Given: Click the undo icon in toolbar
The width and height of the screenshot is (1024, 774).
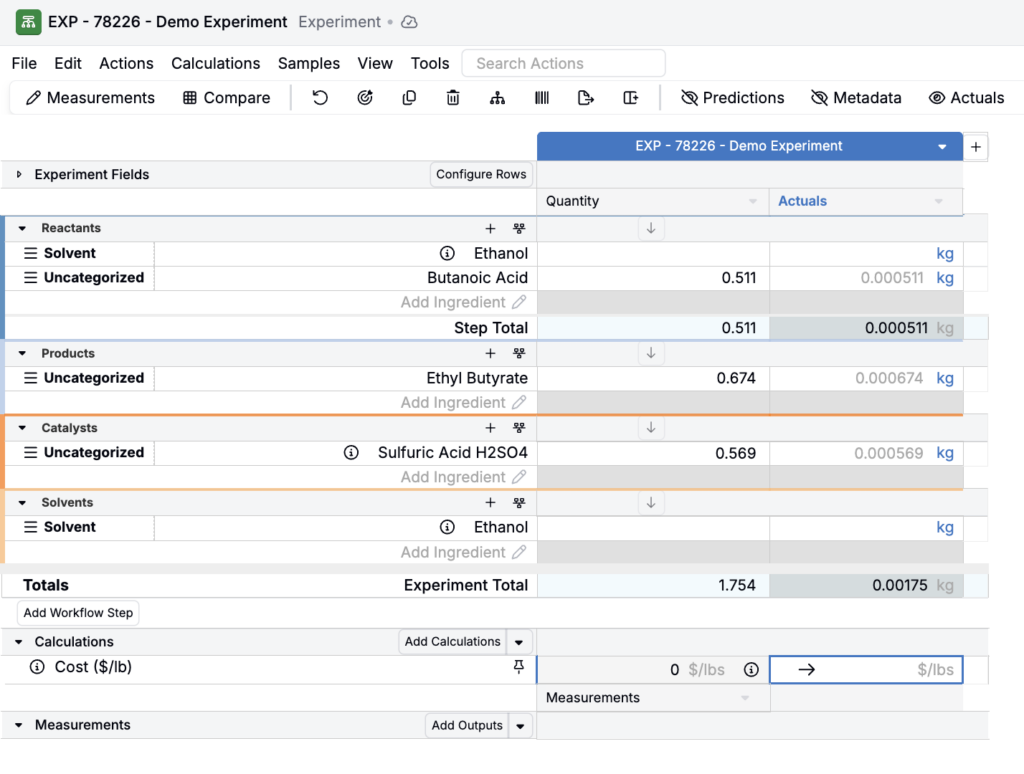Looking at the screenshot, I should [320, 98].
